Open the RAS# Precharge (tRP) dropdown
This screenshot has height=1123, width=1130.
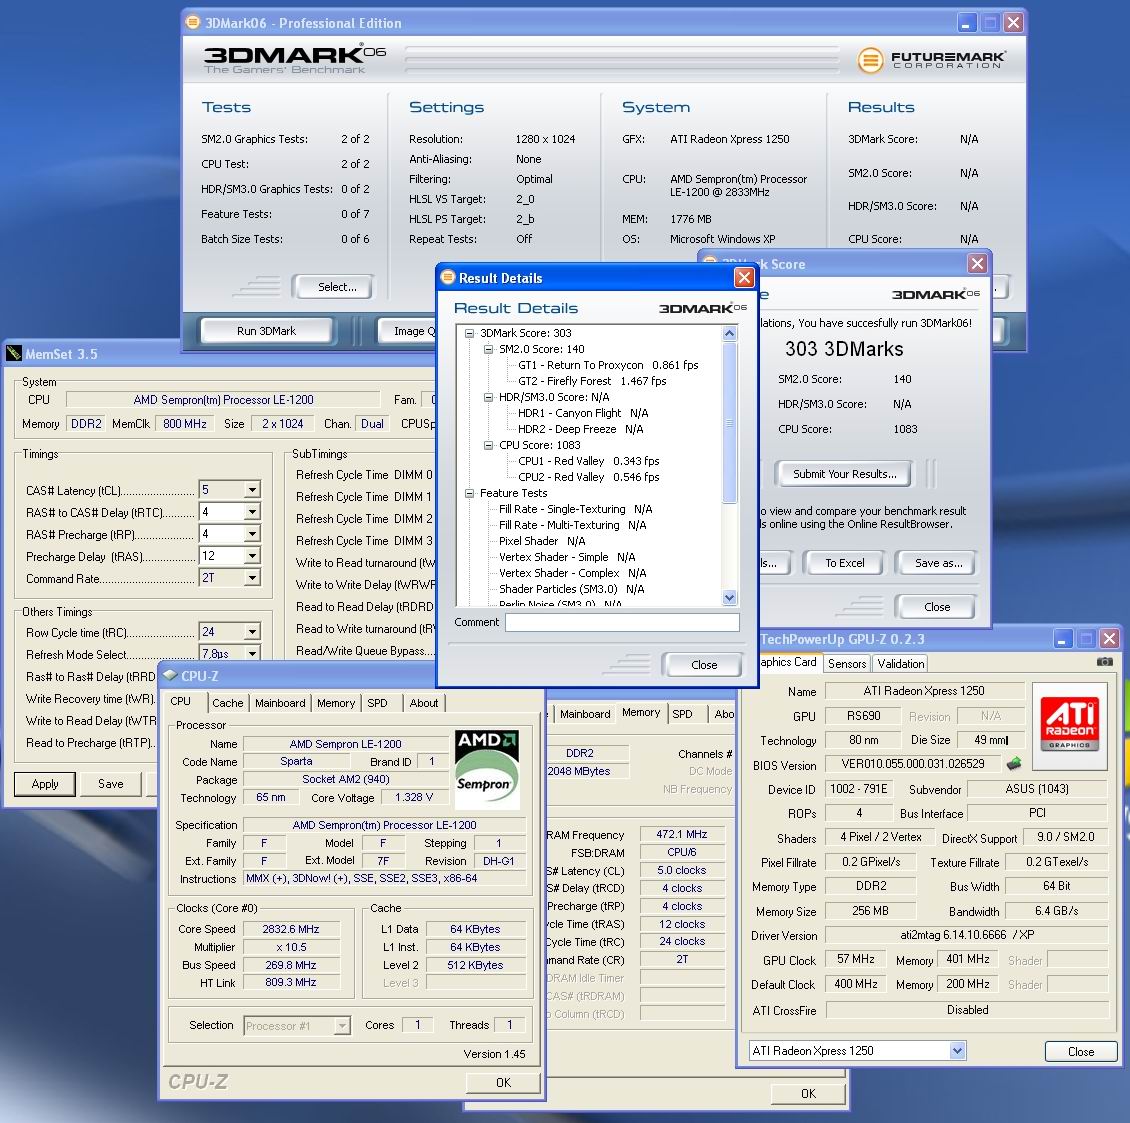[252, 534]
